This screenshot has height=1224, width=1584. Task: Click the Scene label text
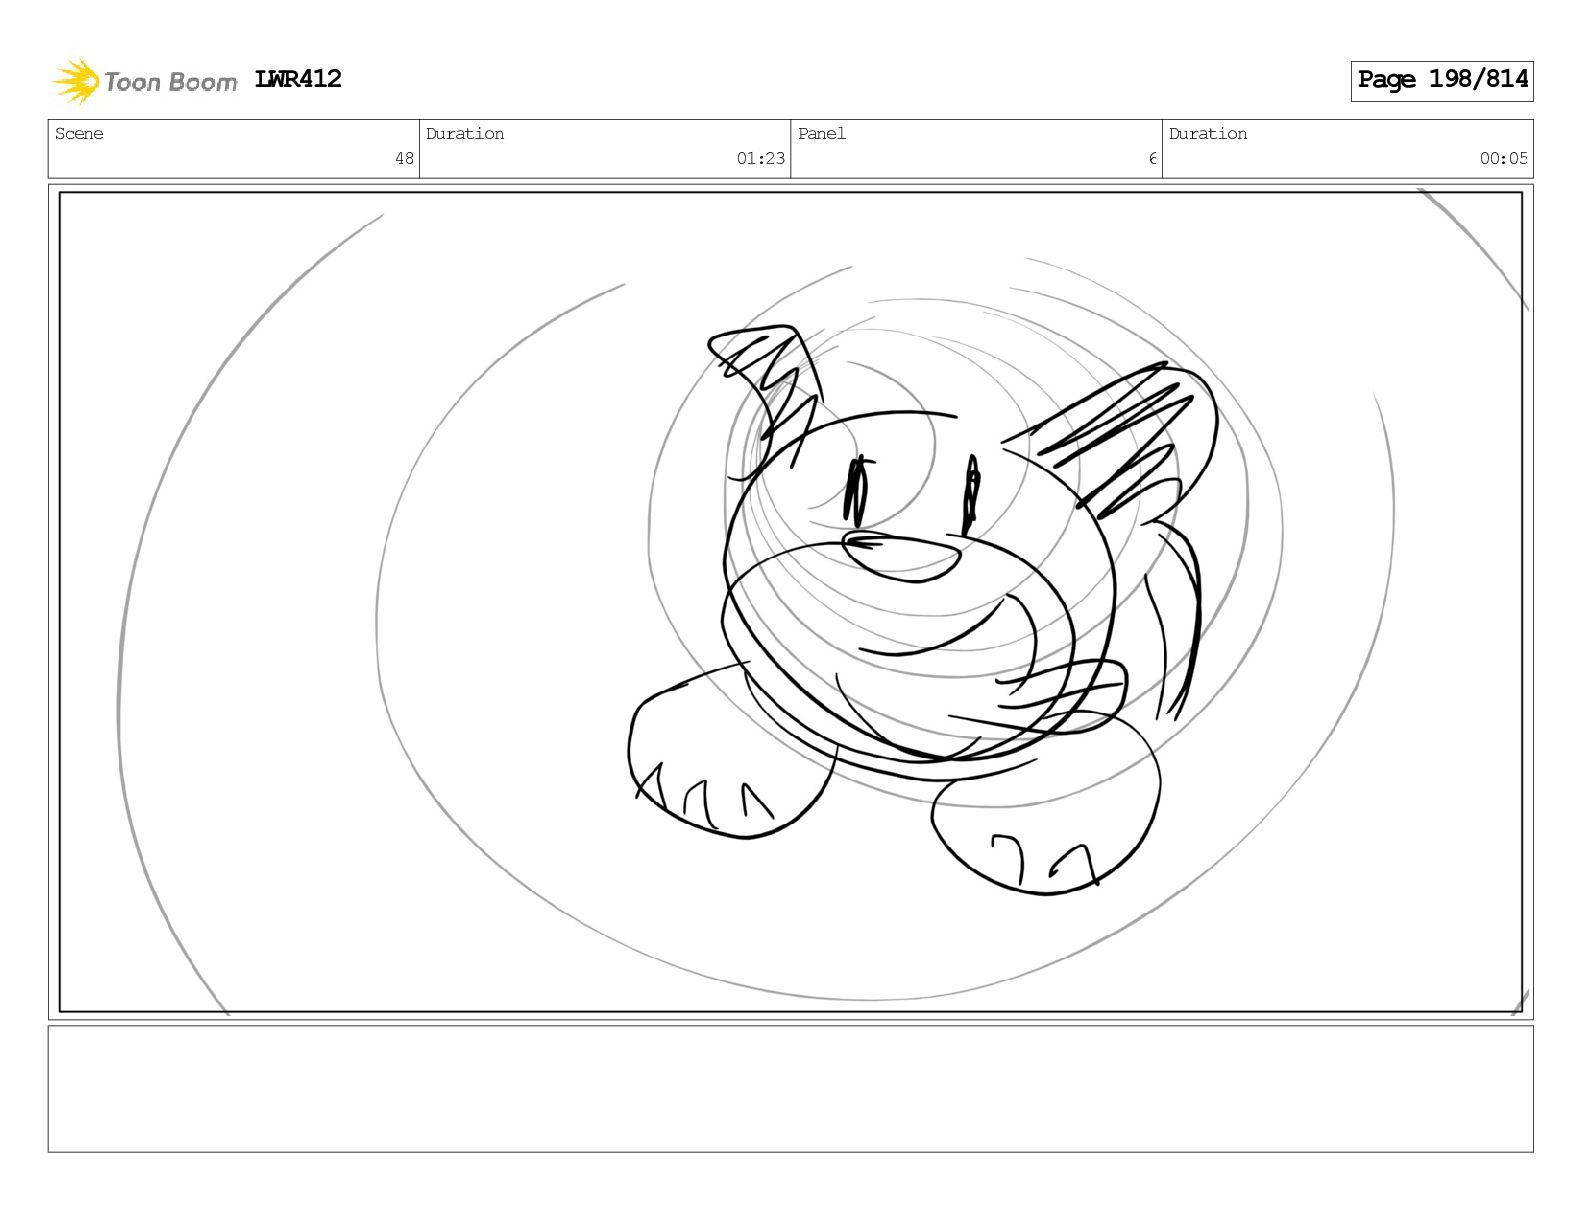pos(79,134)
